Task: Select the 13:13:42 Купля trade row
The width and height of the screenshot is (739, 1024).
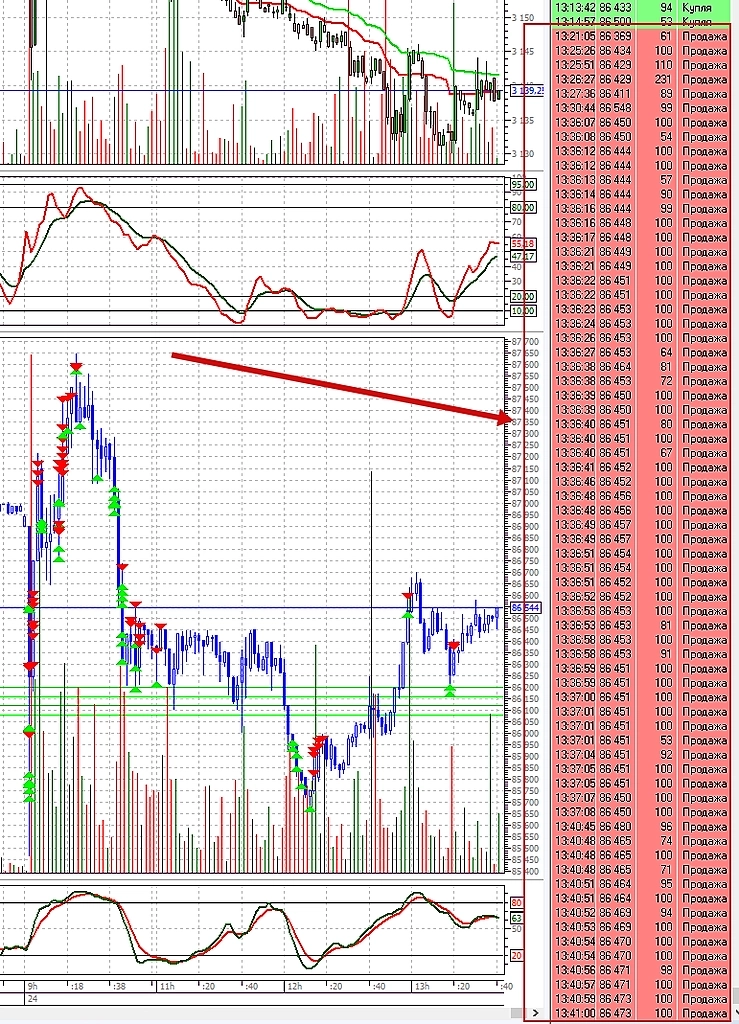Action: click(x=640, y=6)
